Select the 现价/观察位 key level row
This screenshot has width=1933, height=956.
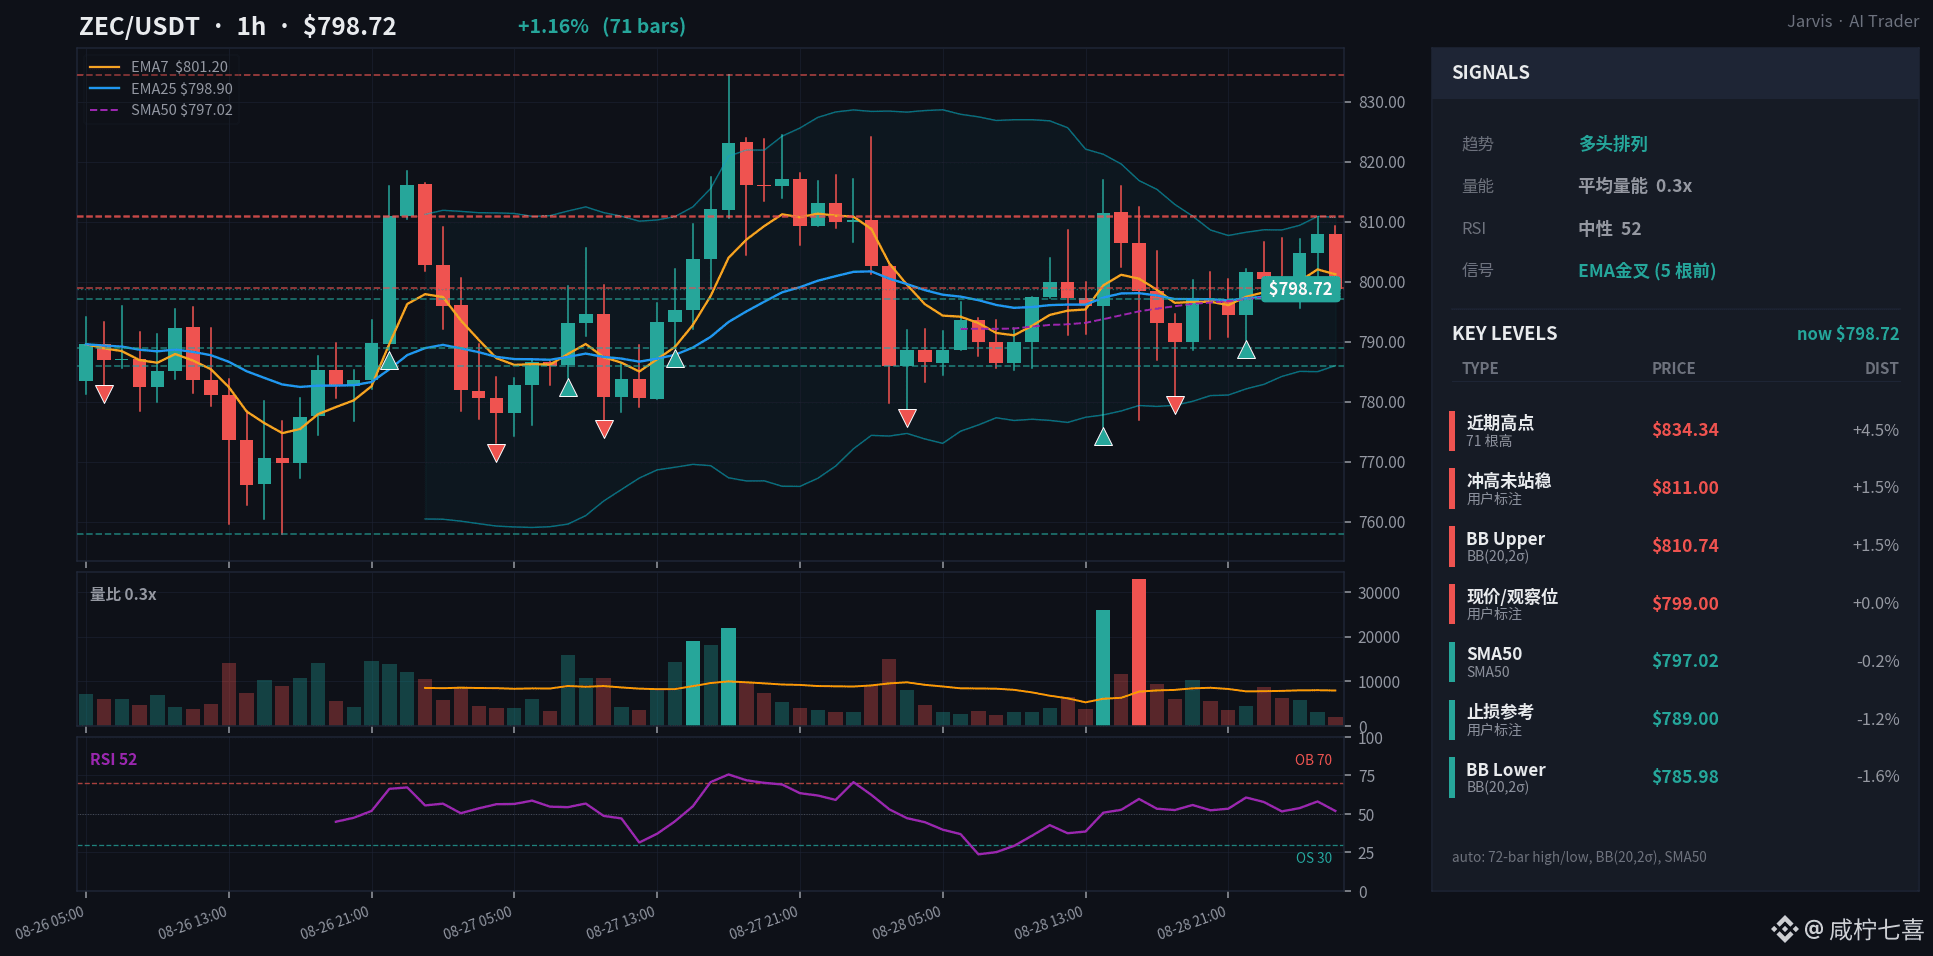click(x=1675, y=604)
